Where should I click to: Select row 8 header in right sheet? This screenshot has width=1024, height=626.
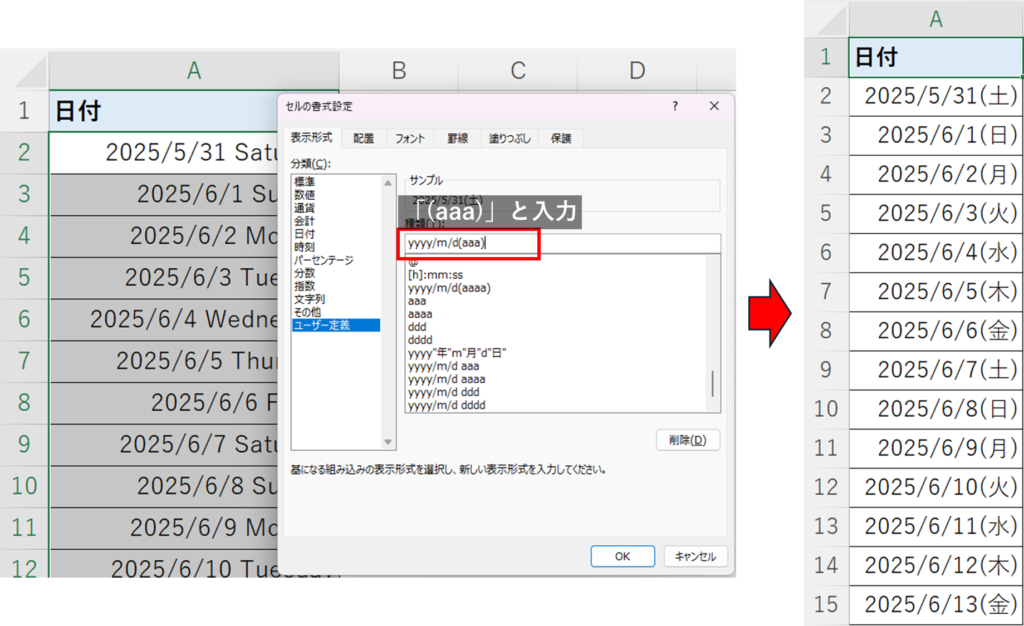(826, 331)
